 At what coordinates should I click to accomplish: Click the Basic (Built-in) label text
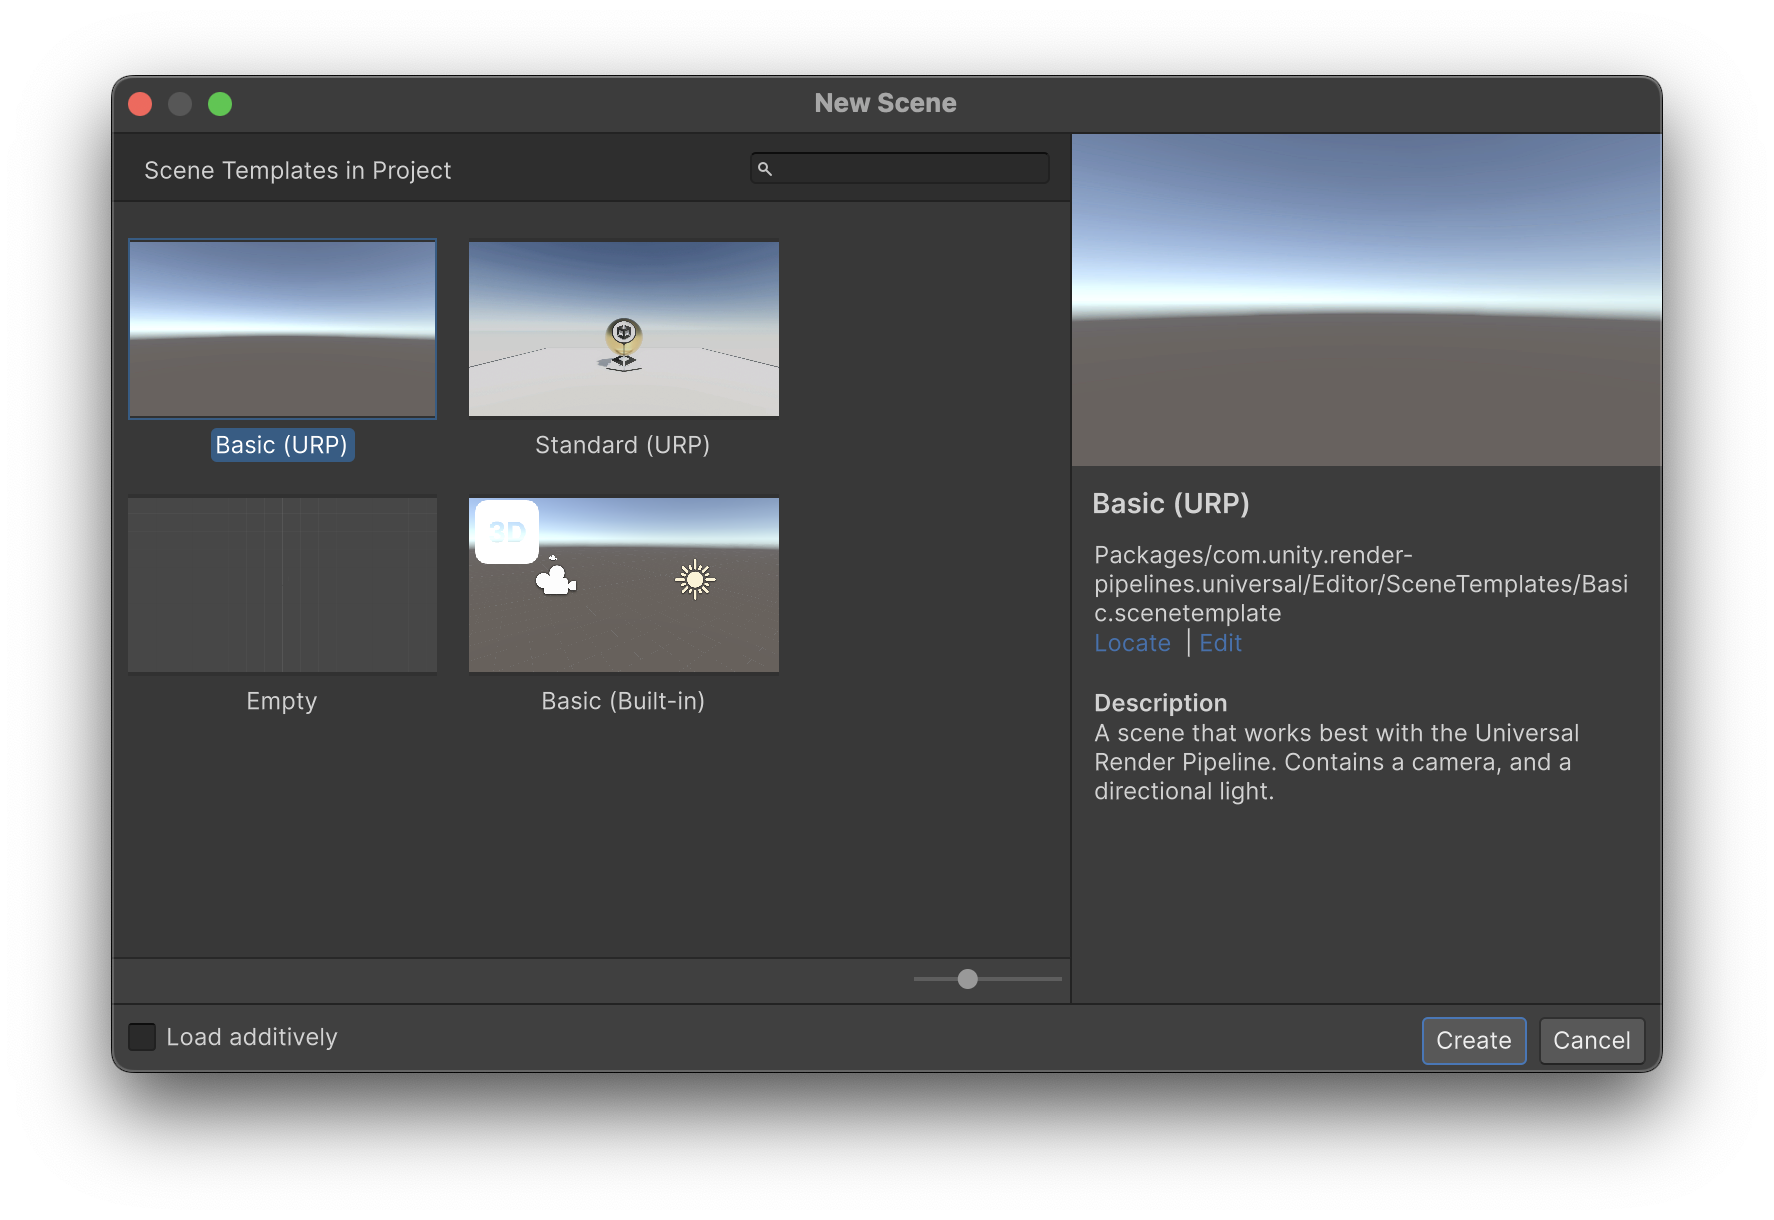coord(622,701)
